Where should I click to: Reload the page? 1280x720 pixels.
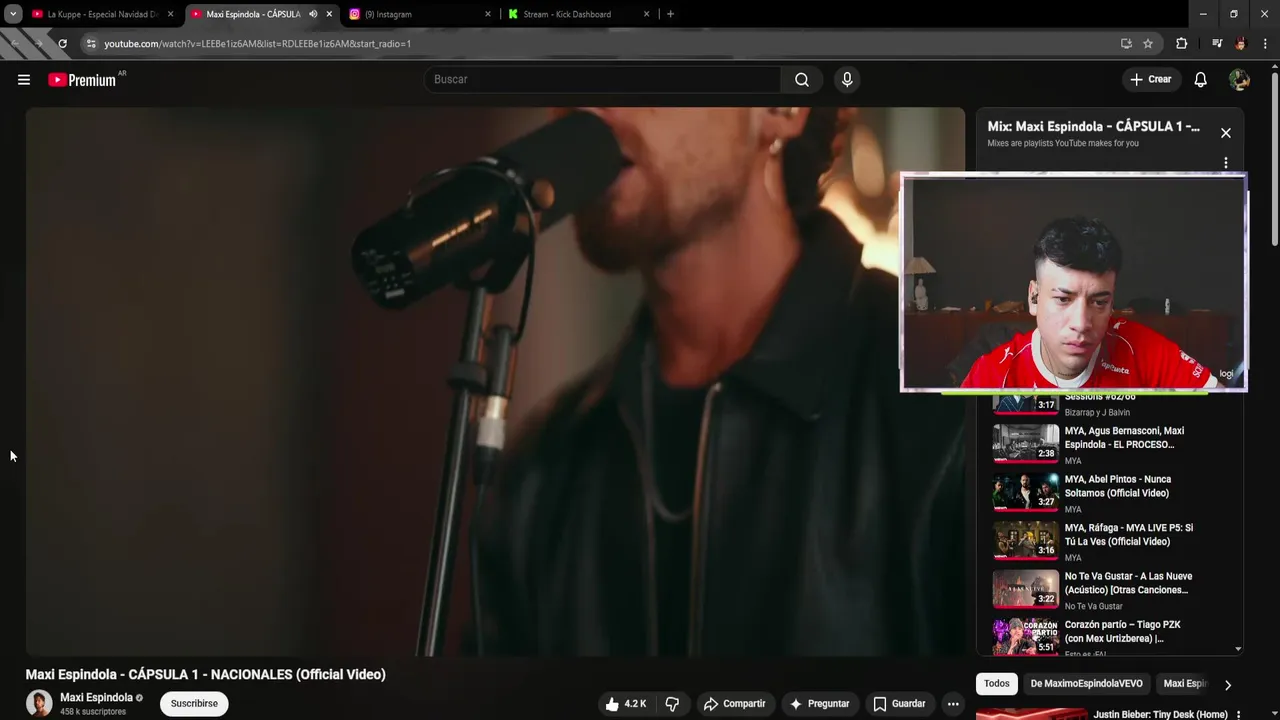tap(62, 44)
